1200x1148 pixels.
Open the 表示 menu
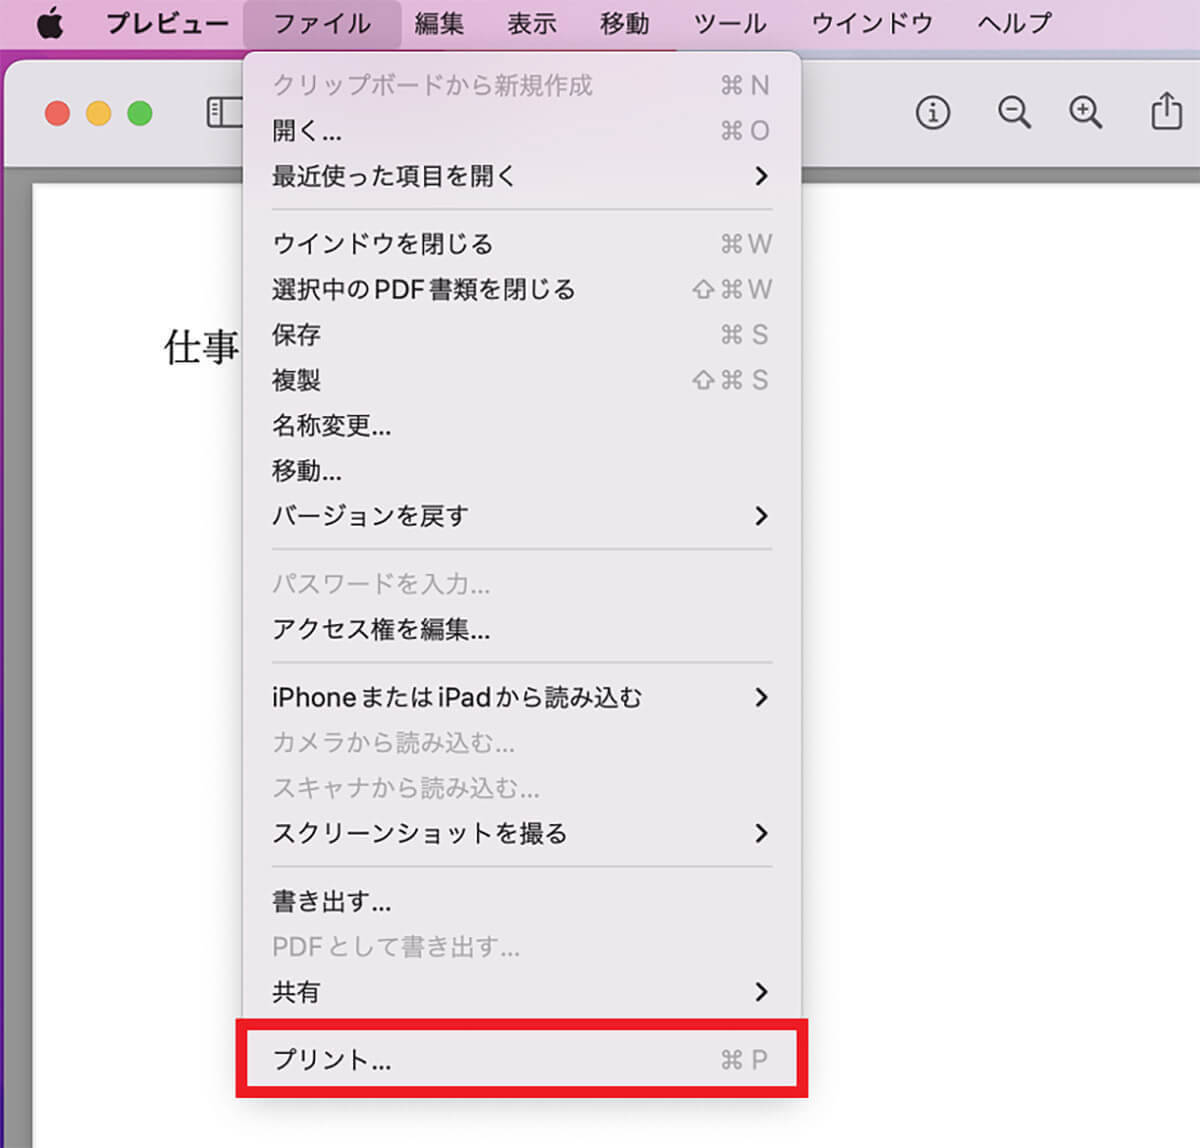(531, 24)
